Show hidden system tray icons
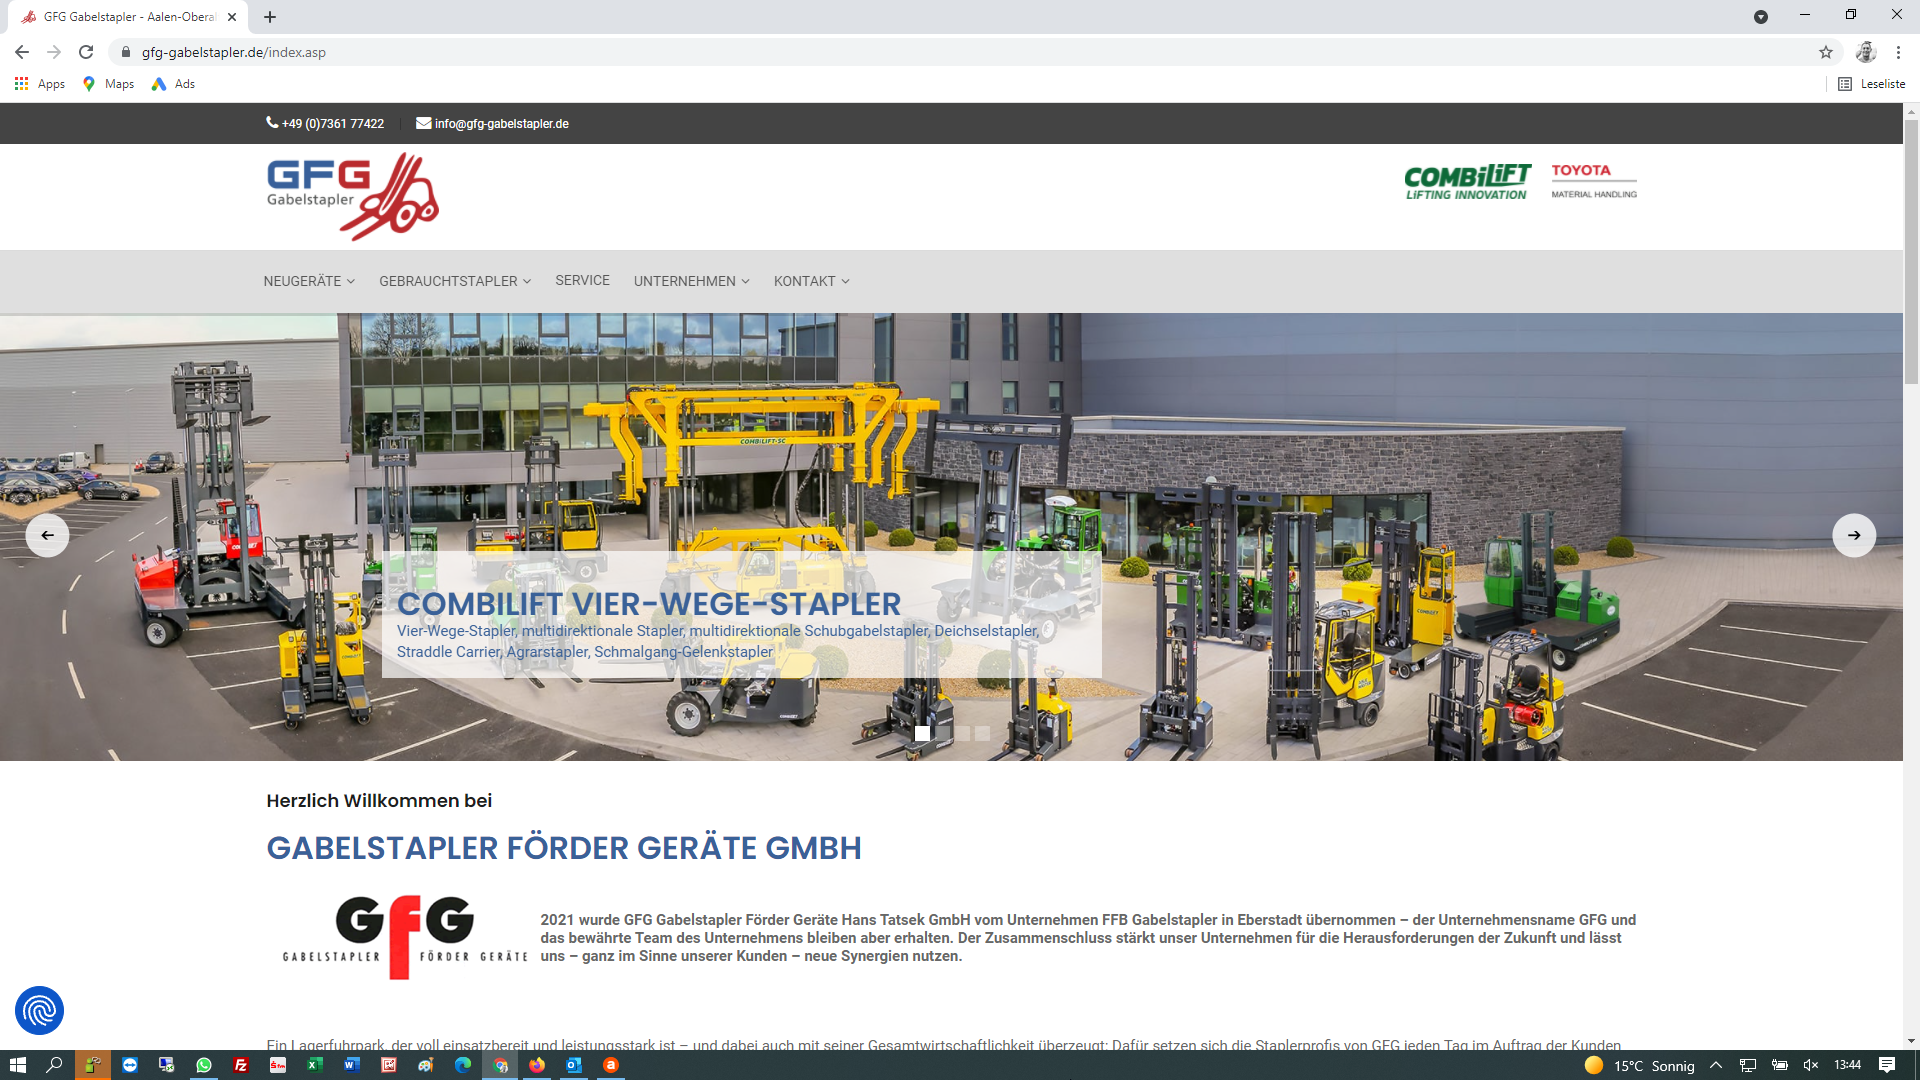The image size is (1920, 1080). point(1716,1065)
